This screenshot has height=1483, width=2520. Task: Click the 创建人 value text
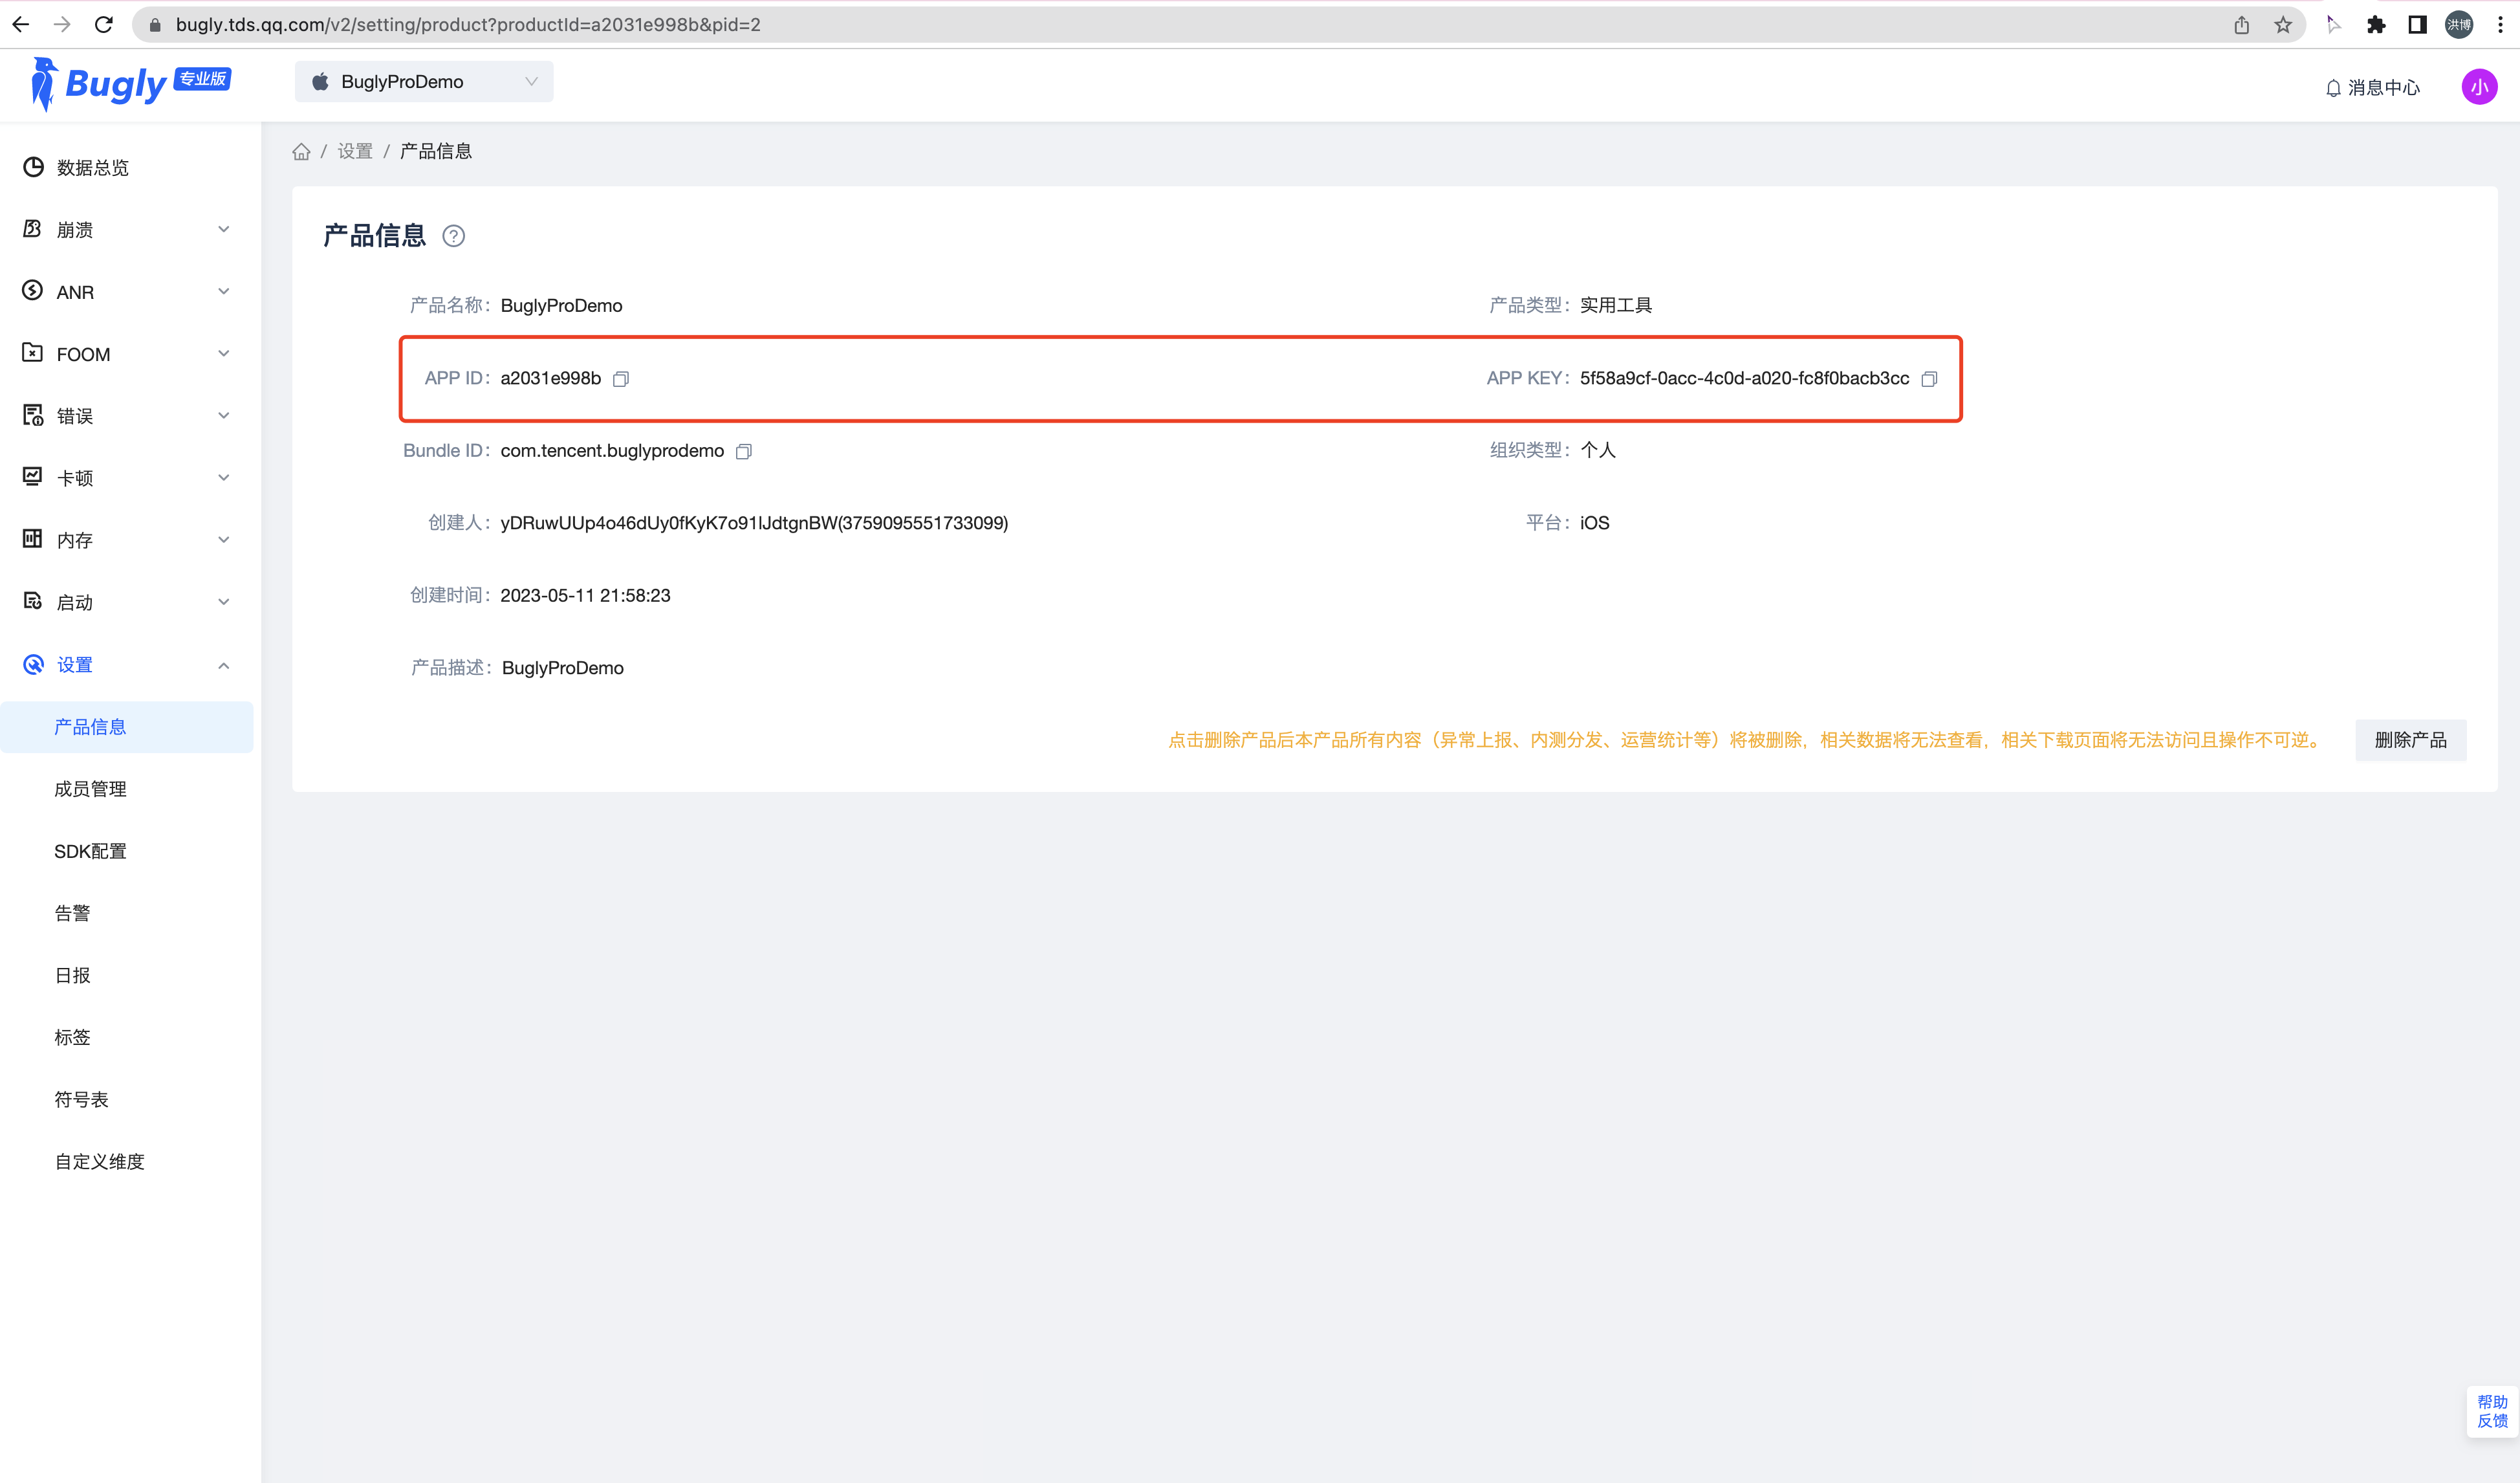click(754, 523)
